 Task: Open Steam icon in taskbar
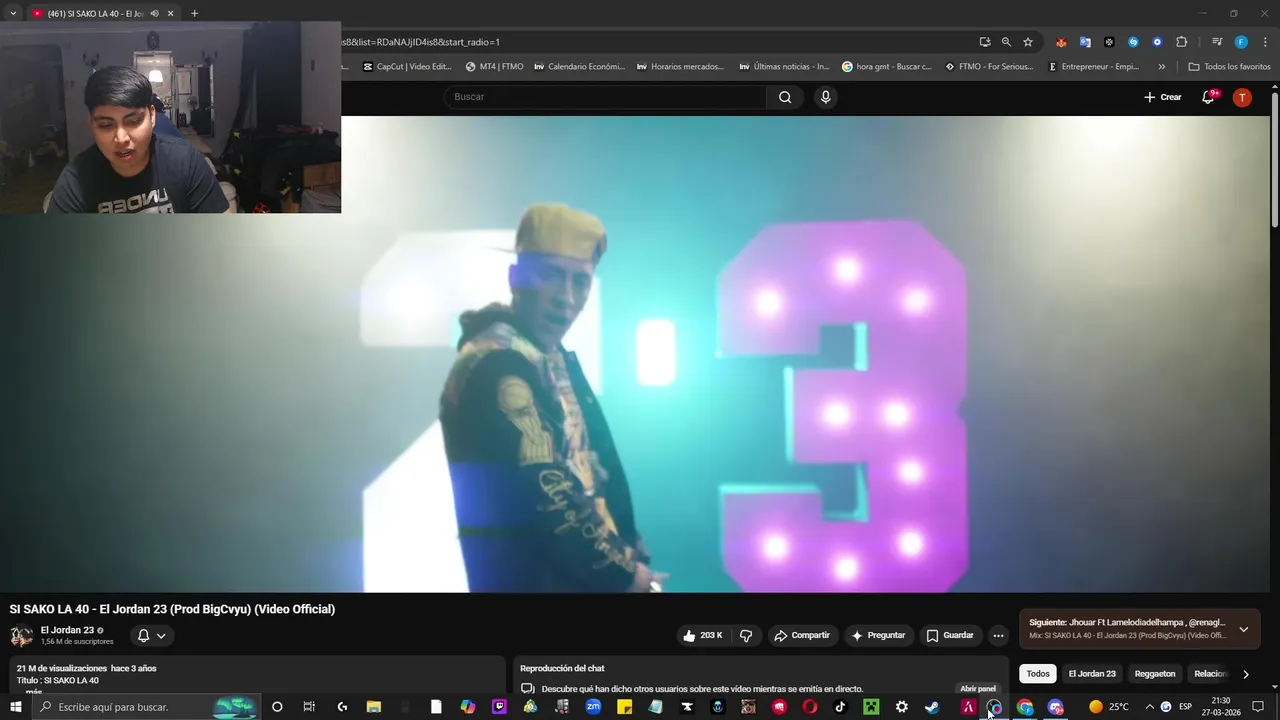932,707
